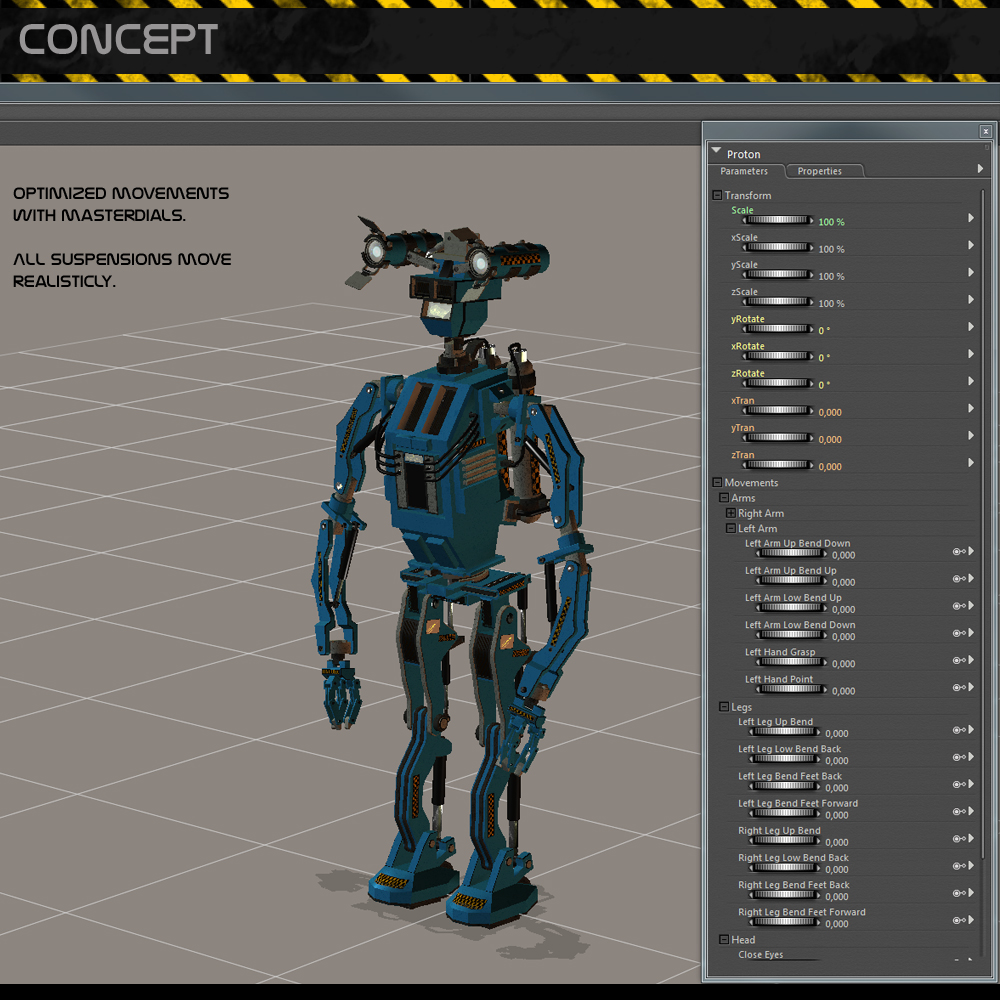Collapse the Legs group
The width and height of the screenshot is (1000, 1000).
724,707
